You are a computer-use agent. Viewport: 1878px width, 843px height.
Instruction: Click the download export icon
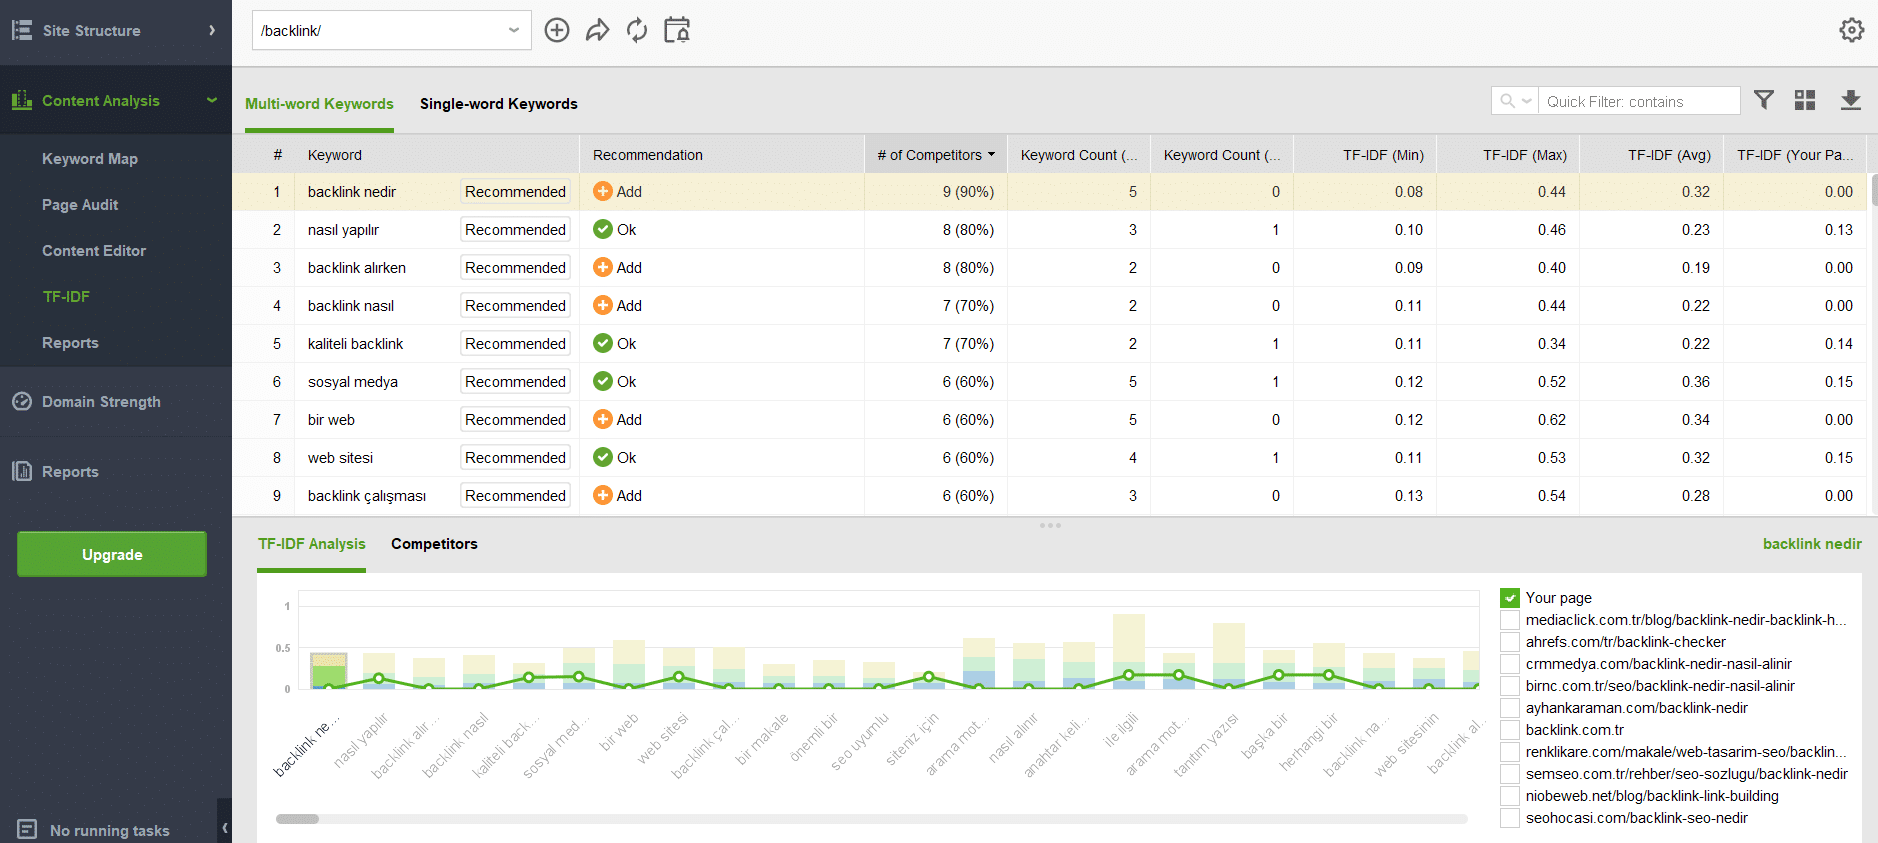1851,99
